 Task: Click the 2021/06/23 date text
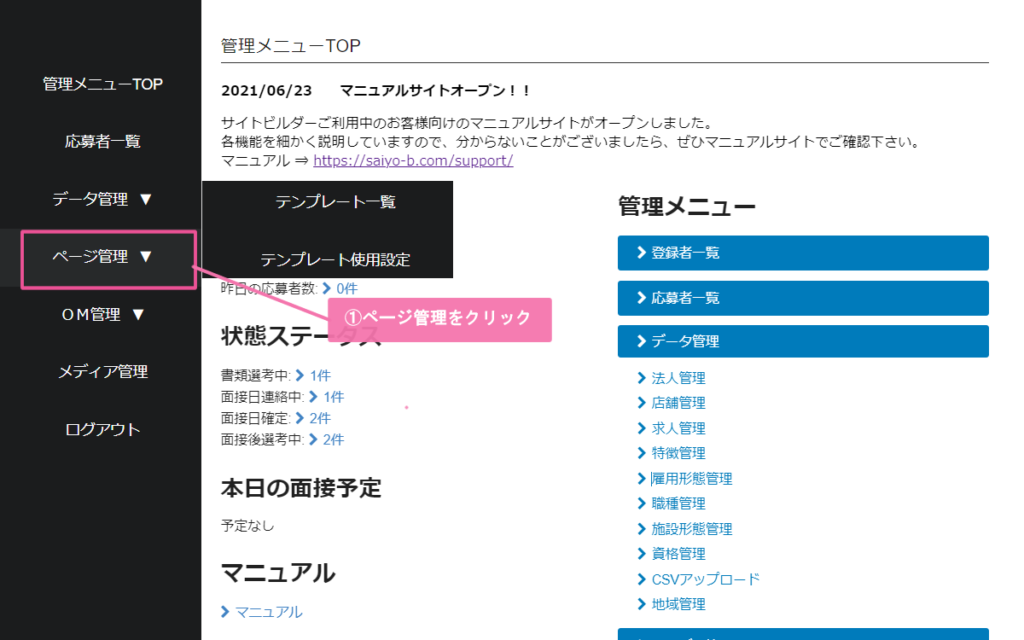(266, 91)
